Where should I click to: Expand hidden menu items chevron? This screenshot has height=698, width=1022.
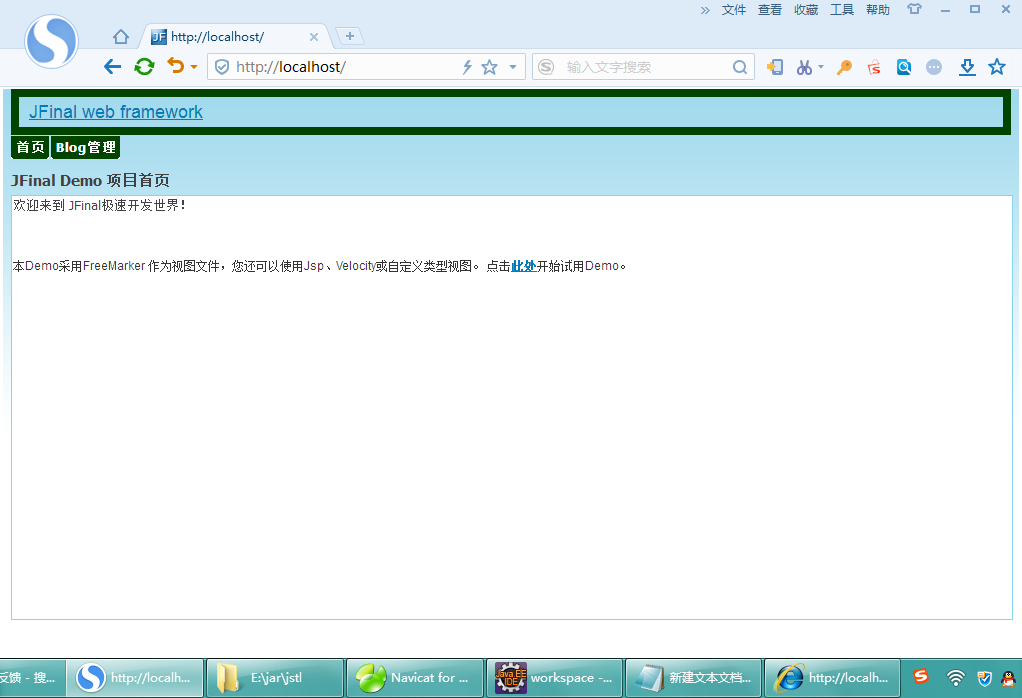pos(705,10)
